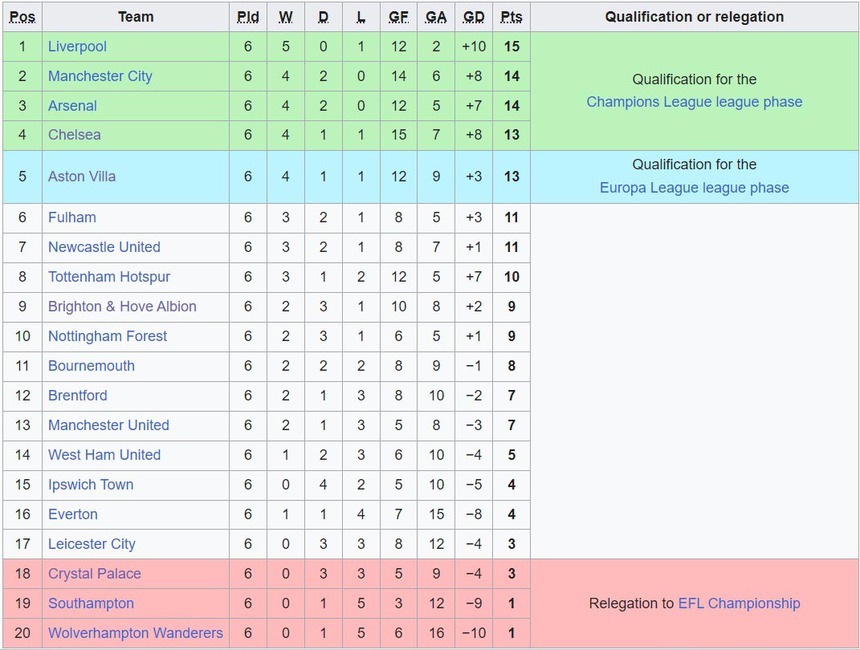Click the Pts column header
Image resolution: width=860 pixels, height=650 pixels.
(x=511, y=17)
